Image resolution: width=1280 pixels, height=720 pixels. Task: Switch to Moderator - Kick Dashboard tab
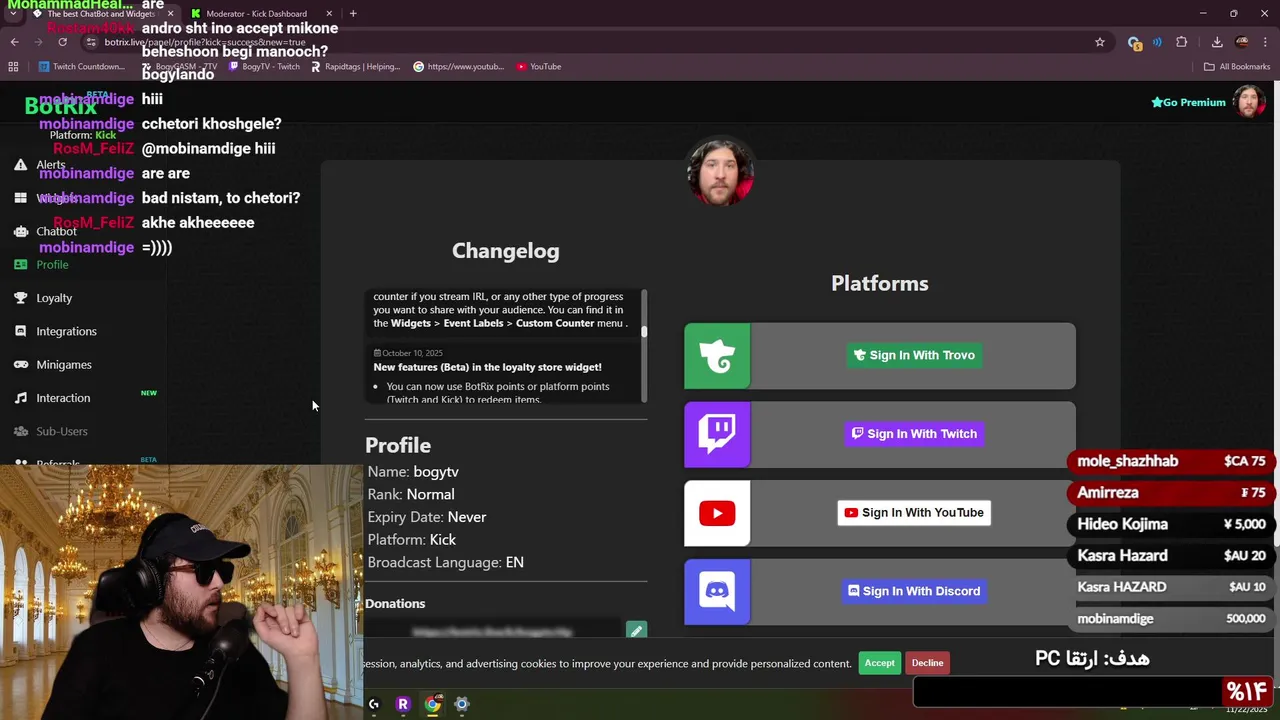tap(256, 14)
